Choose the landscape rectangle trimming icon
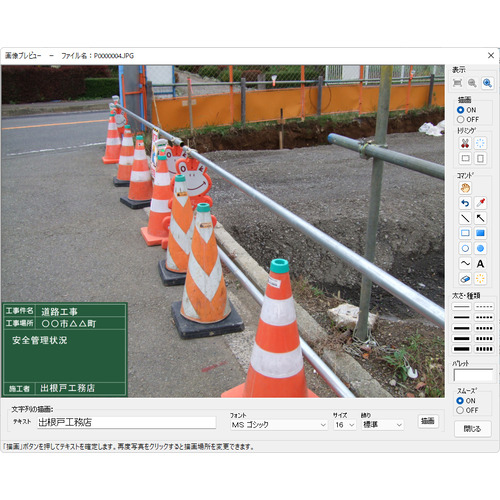500x500 pixels. tap(465, 158)
